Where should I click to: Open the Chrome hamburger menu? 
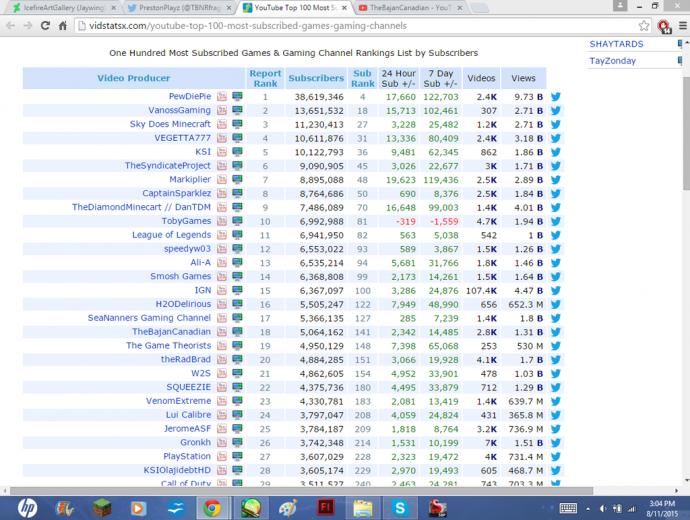pyautogui.click(x=683, y=26)
